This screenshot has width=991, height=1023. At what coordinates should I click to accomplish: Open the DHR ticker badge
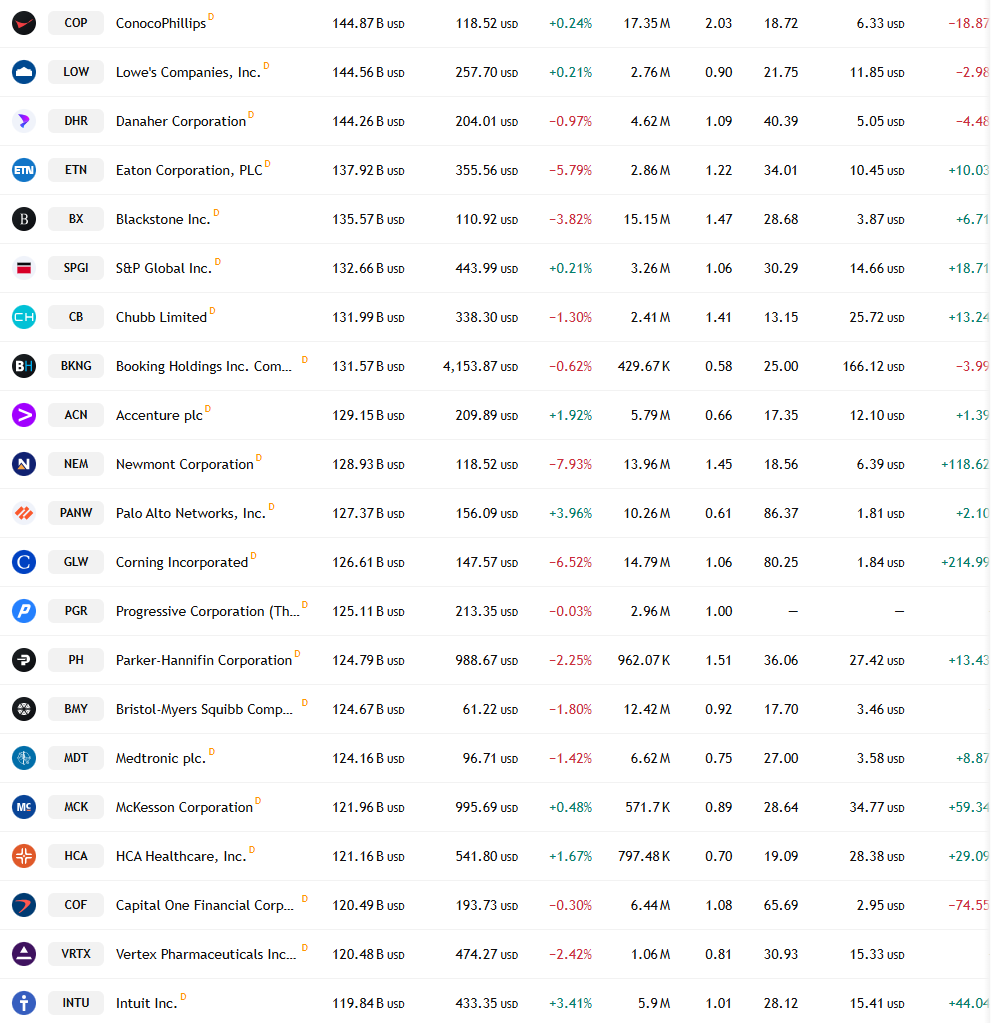click(76, 121)
